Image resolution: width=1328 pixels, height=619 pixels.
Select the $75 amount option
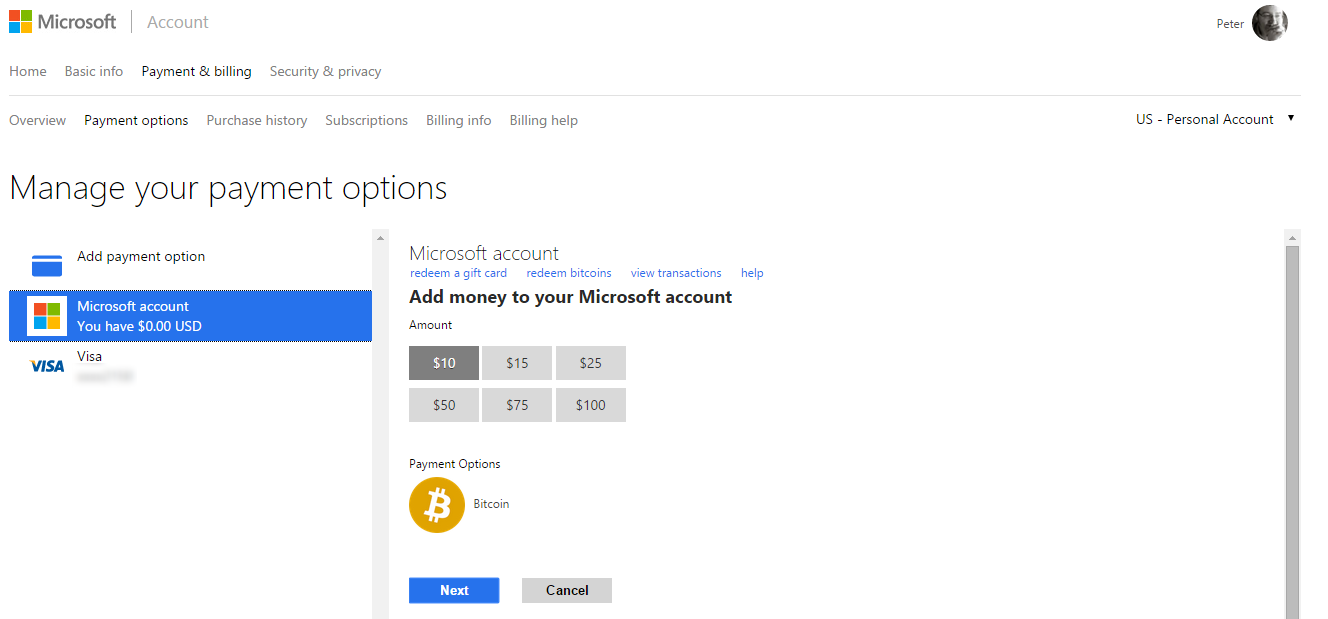[517, 405]
